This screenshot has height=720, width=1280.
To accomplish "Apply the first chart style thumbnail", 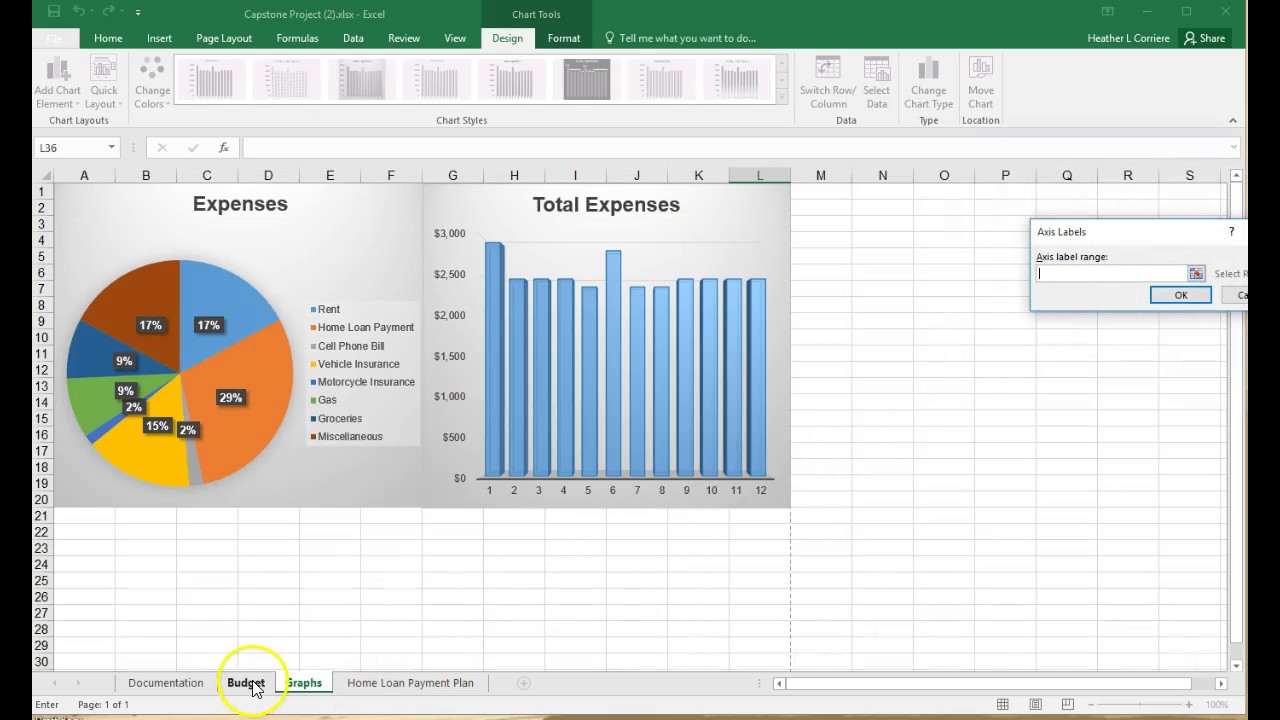I will click(212, 79).
